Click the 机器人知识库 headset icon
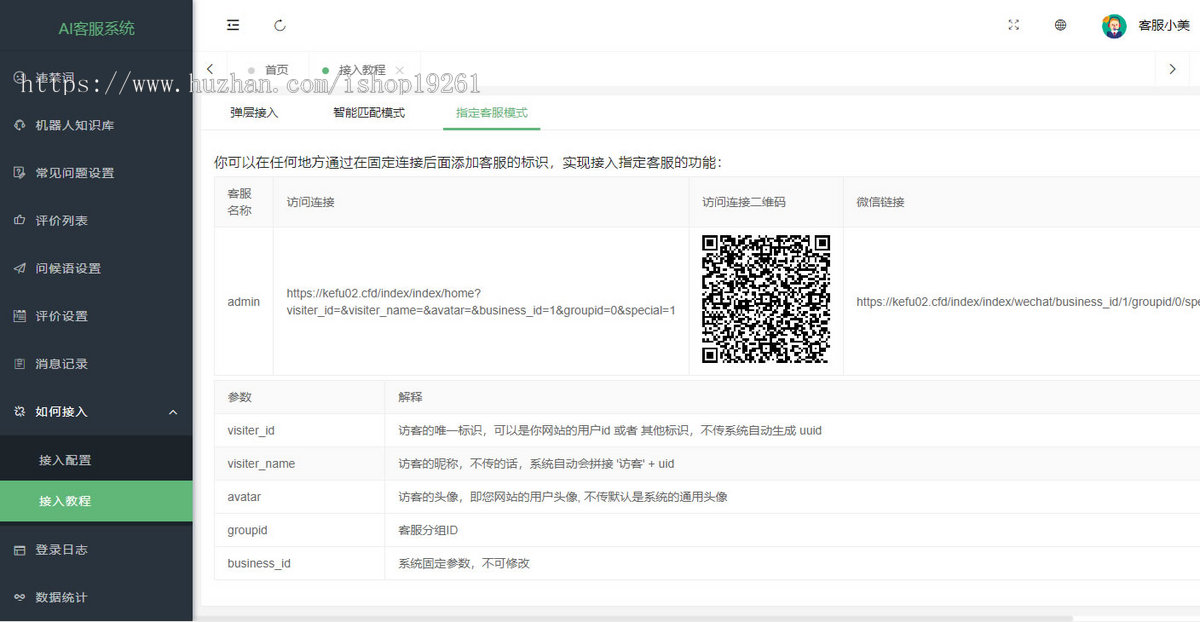 point(19,125)
